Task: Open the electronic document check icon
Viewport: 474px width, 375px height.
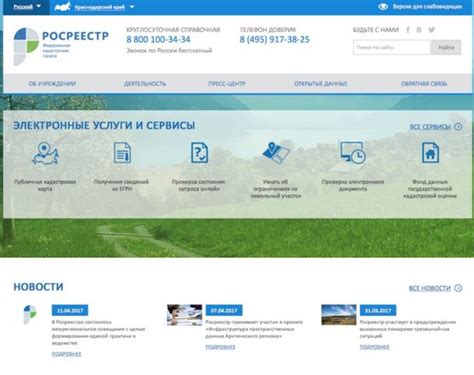Action: pyautogui.click(x=353, y=153)
